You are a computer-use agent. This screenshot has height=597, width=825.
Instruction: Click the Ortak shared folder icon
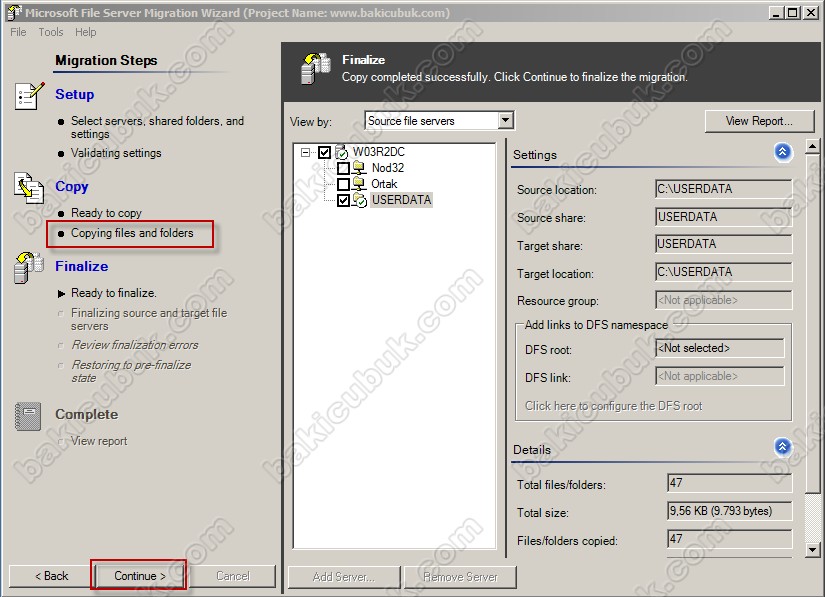tap(359, 184)
